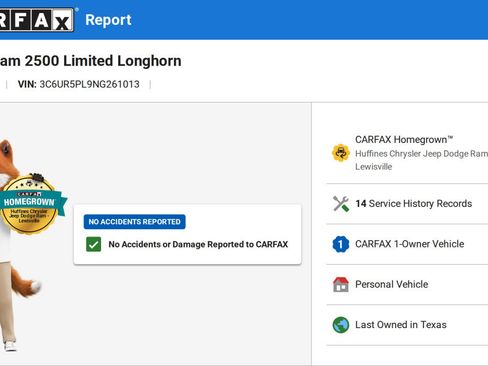Viewport: 488px width, 366px height.
Task: Click the Huffines Chrysler Jeep Dodge Ram dealer name
Action: tap(422, 154)
